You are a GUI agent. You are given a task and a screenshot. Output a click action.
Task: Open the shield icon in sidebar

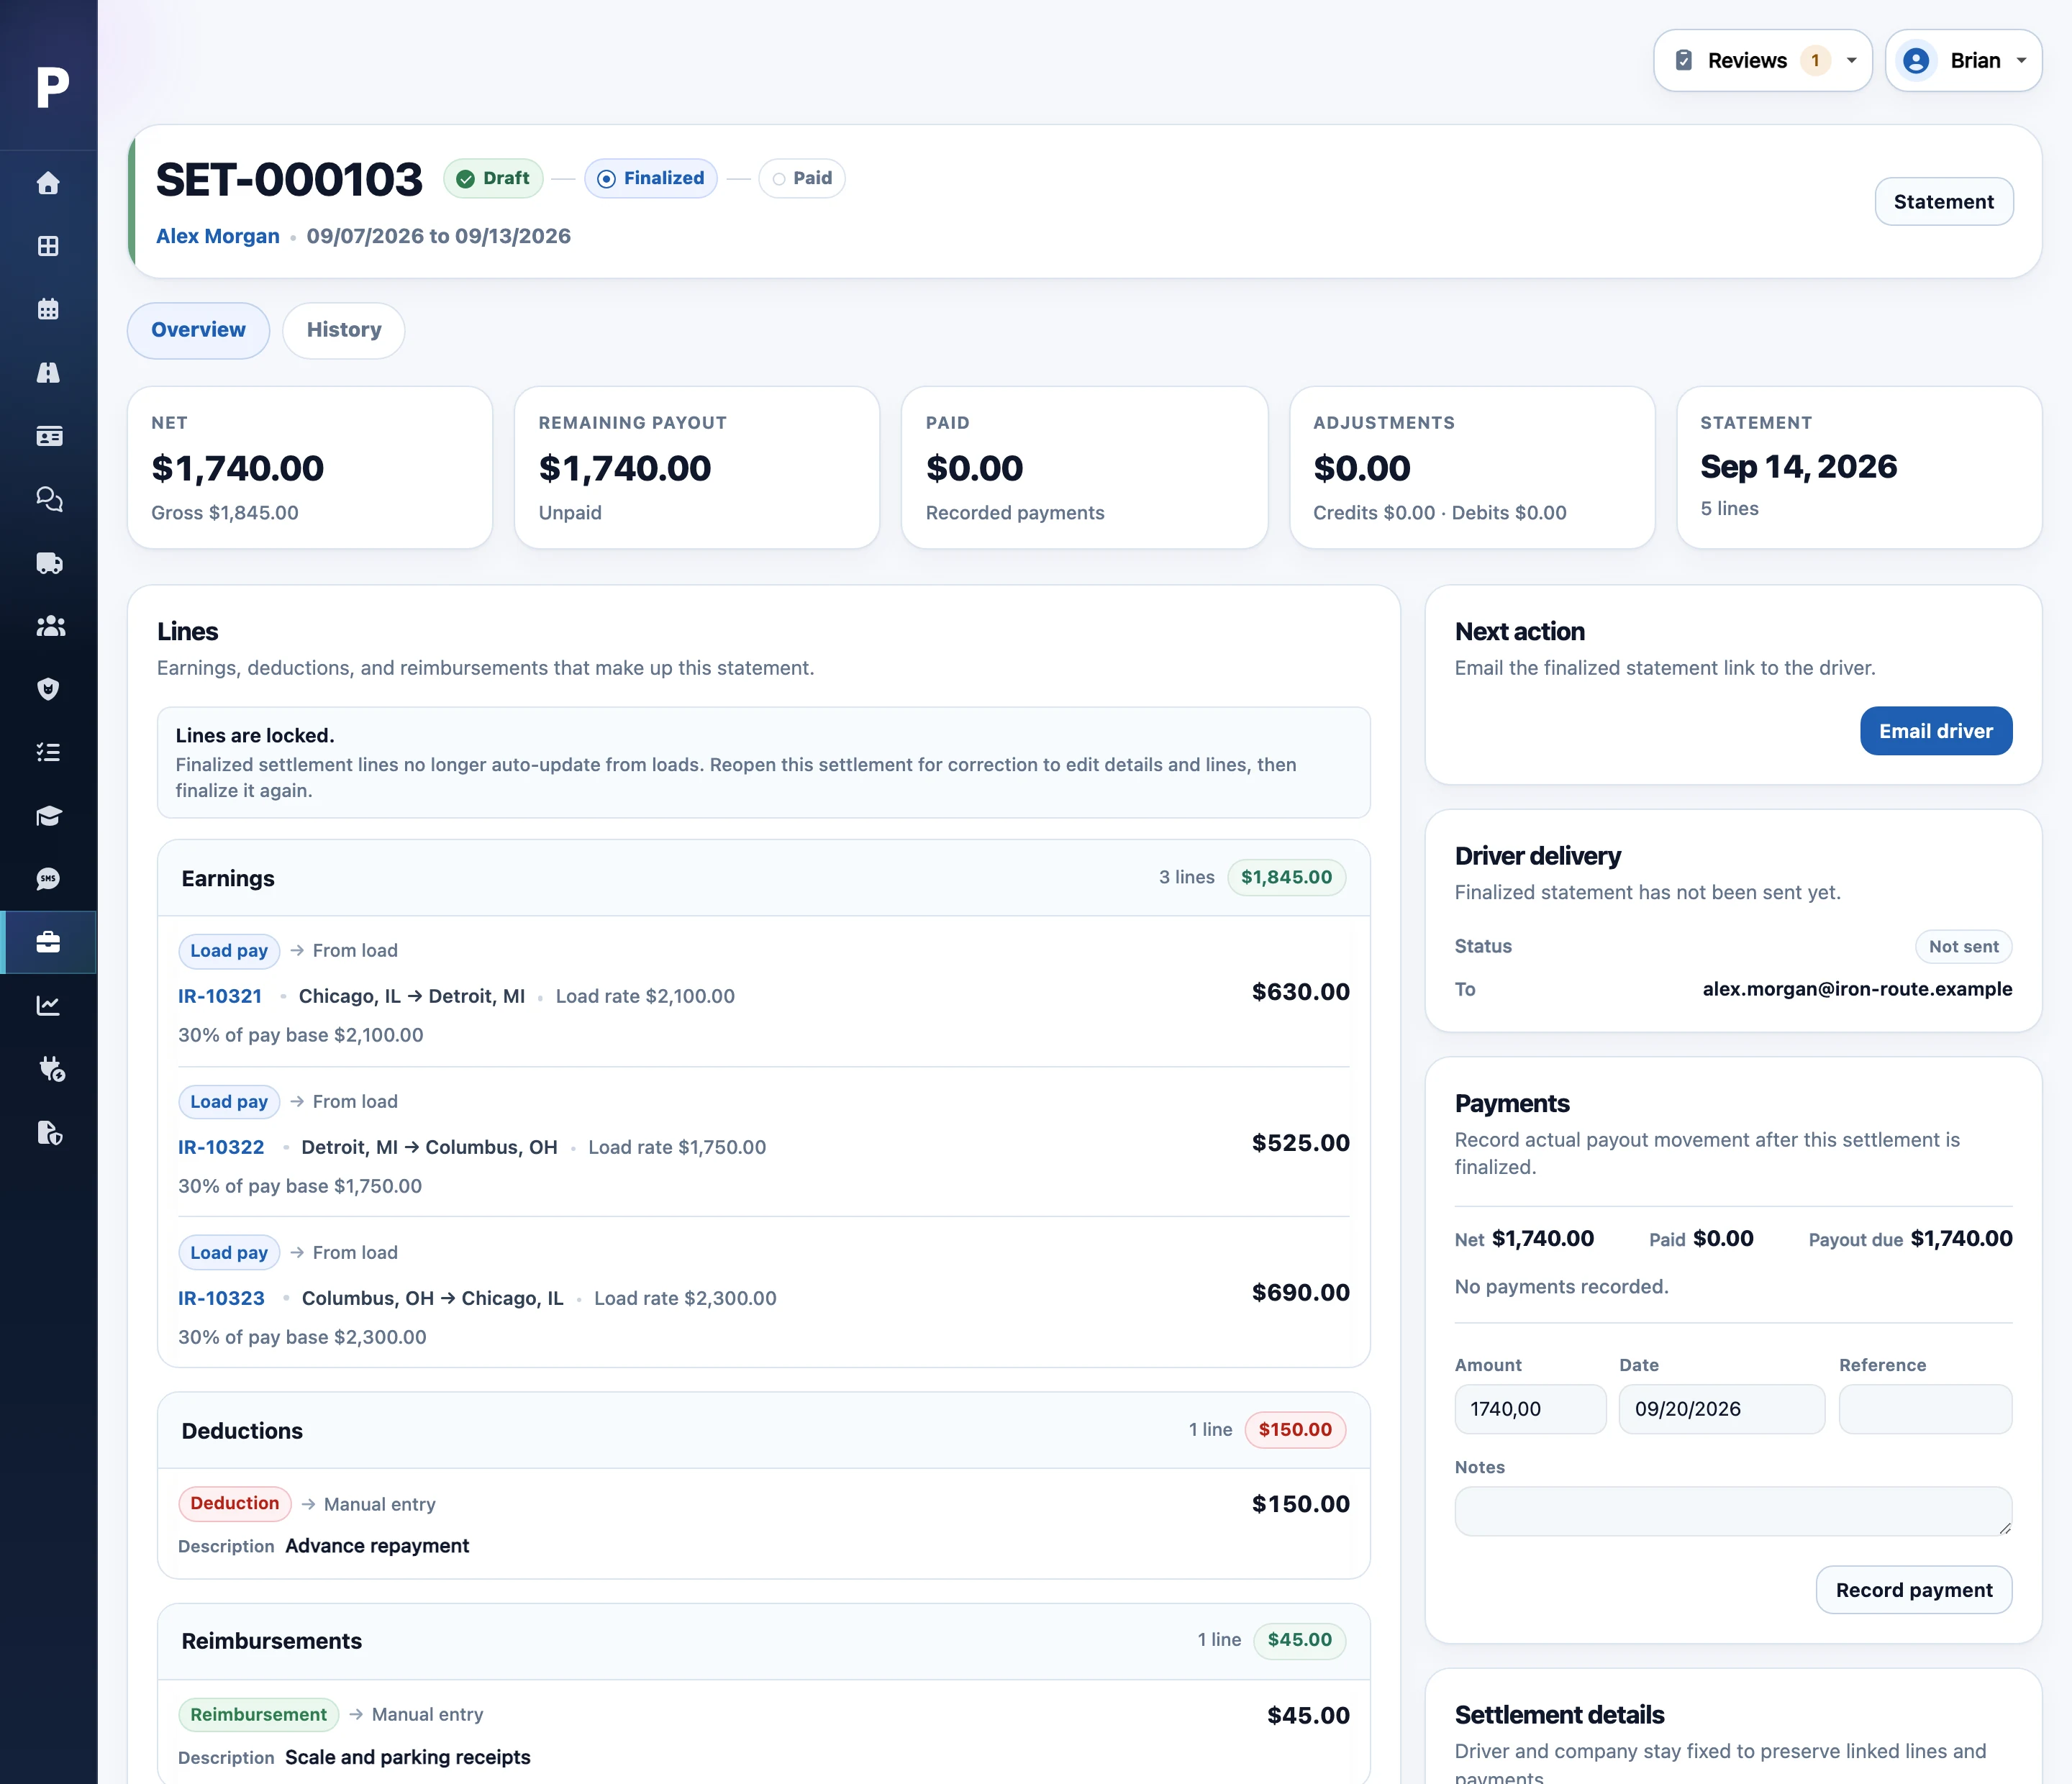48,689
